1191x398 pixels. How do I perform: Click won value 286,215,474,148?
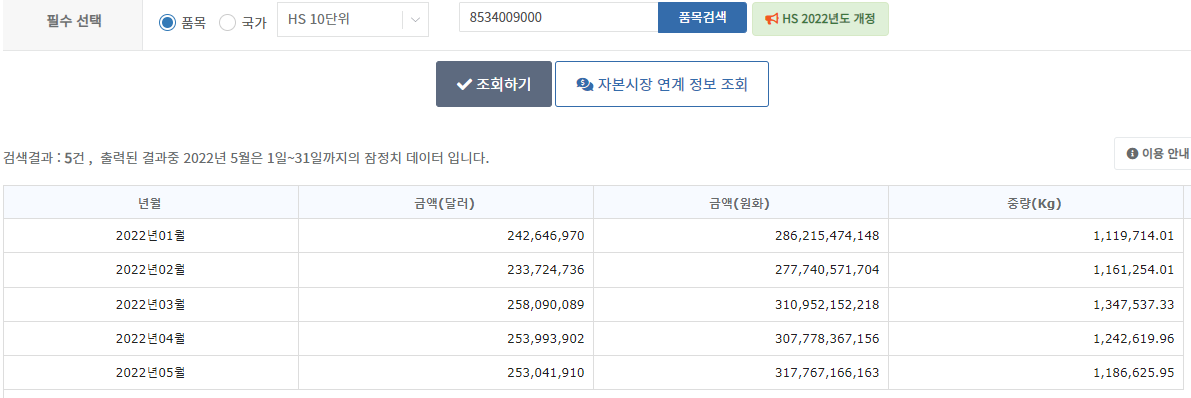[x=827, y=236]
